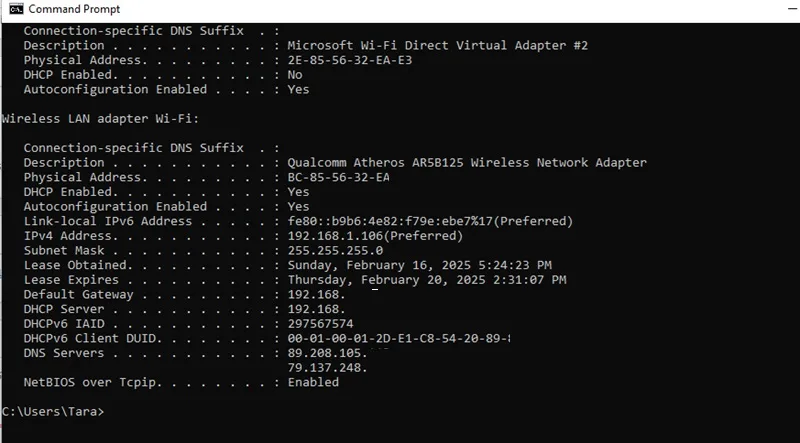The image size is (800, 443).
Task: Click the Command Prompt window title text
Action: tap(74, 9)
